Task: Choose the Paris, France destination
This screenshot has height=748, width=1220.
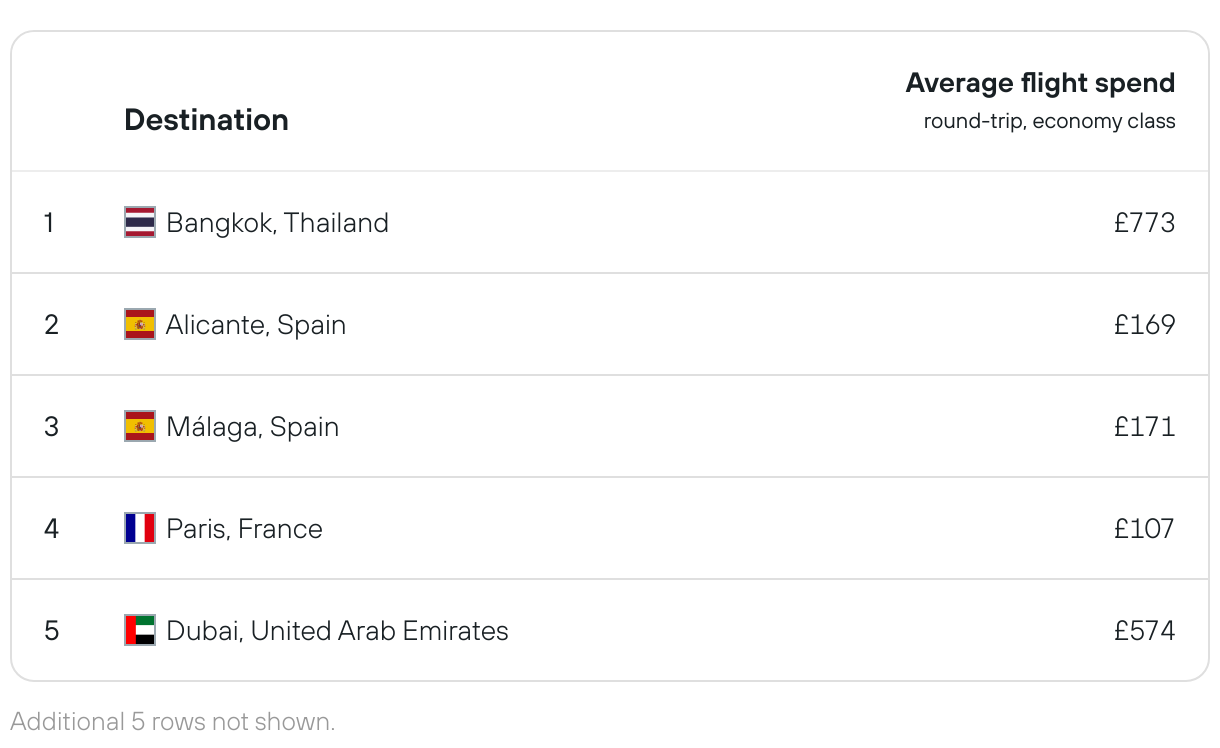Action: coord(244,528)
